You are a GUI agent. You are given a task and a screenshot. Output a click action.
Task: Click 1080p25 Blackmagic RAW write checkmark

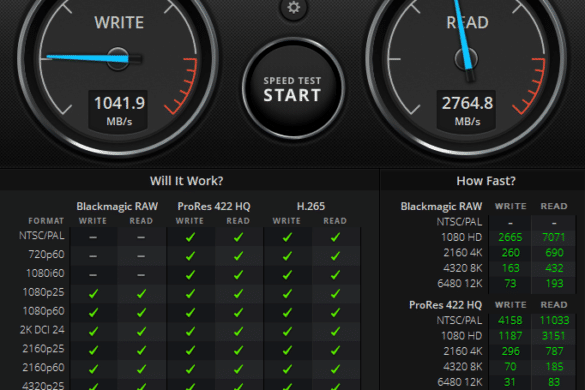[93, 294]
